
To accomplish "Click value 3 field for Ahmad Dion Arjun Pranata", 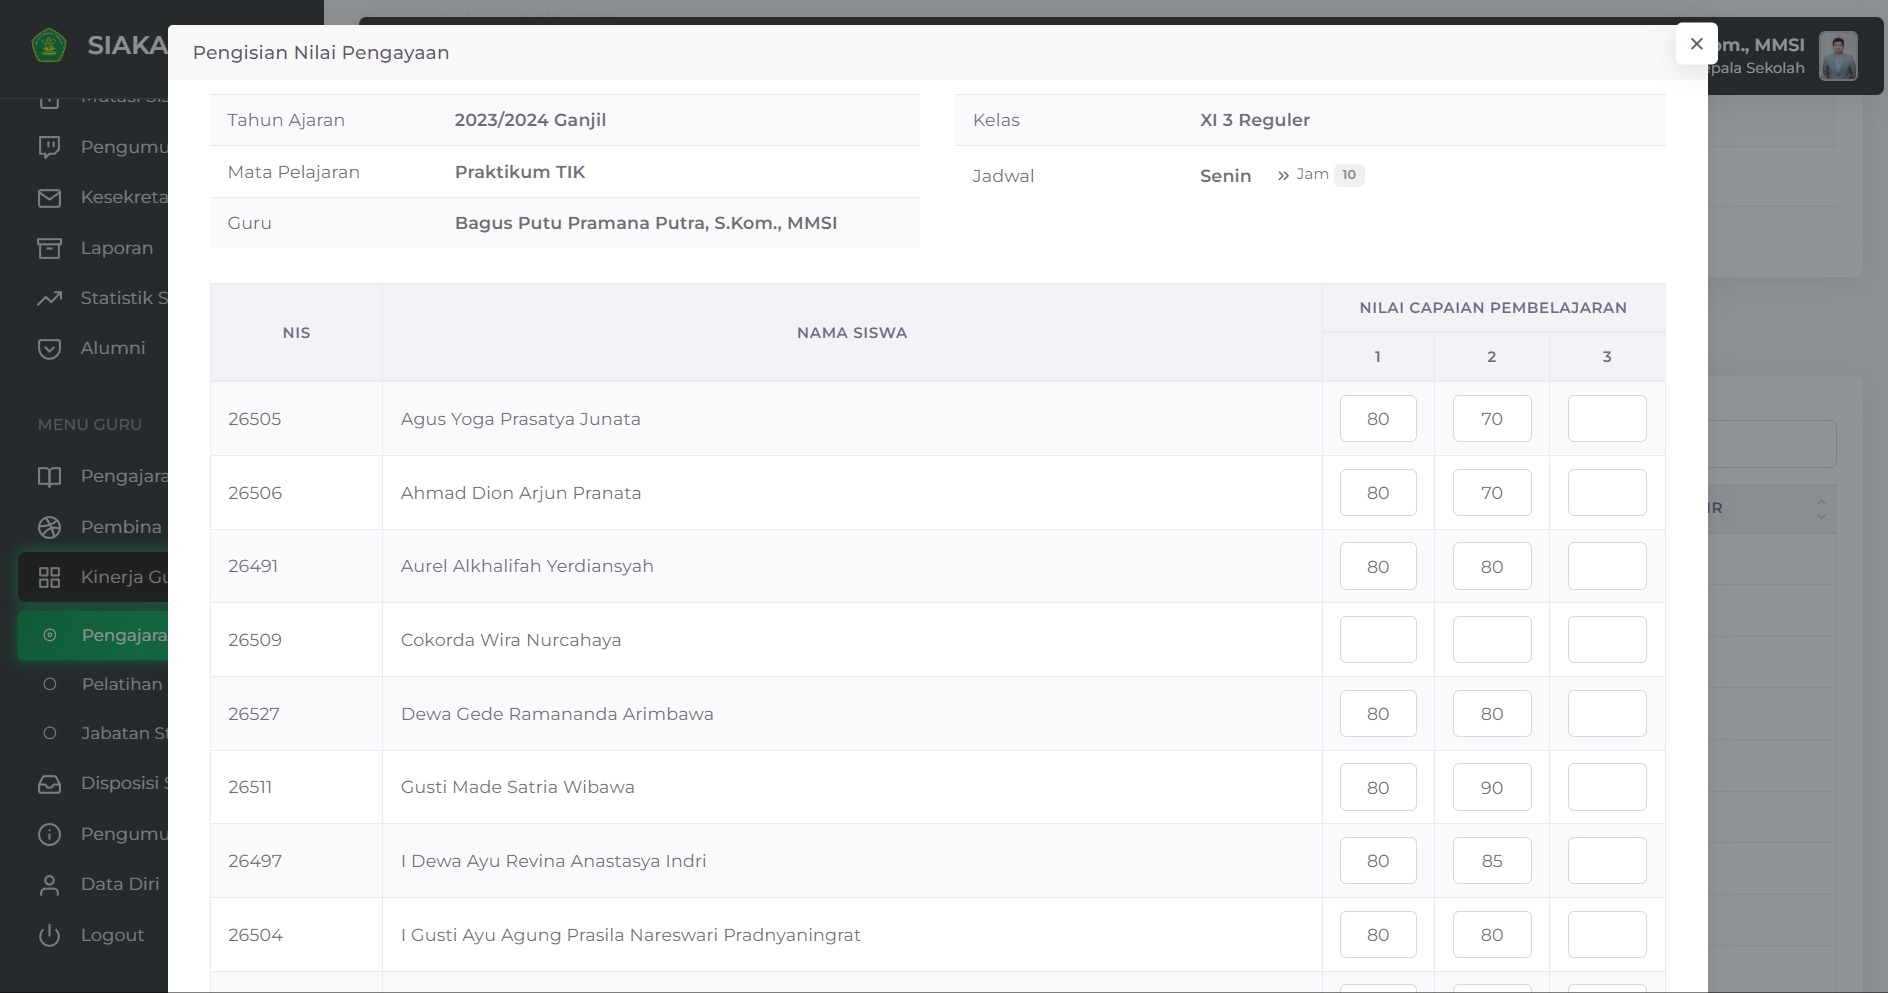I will tap(1607, 493).
